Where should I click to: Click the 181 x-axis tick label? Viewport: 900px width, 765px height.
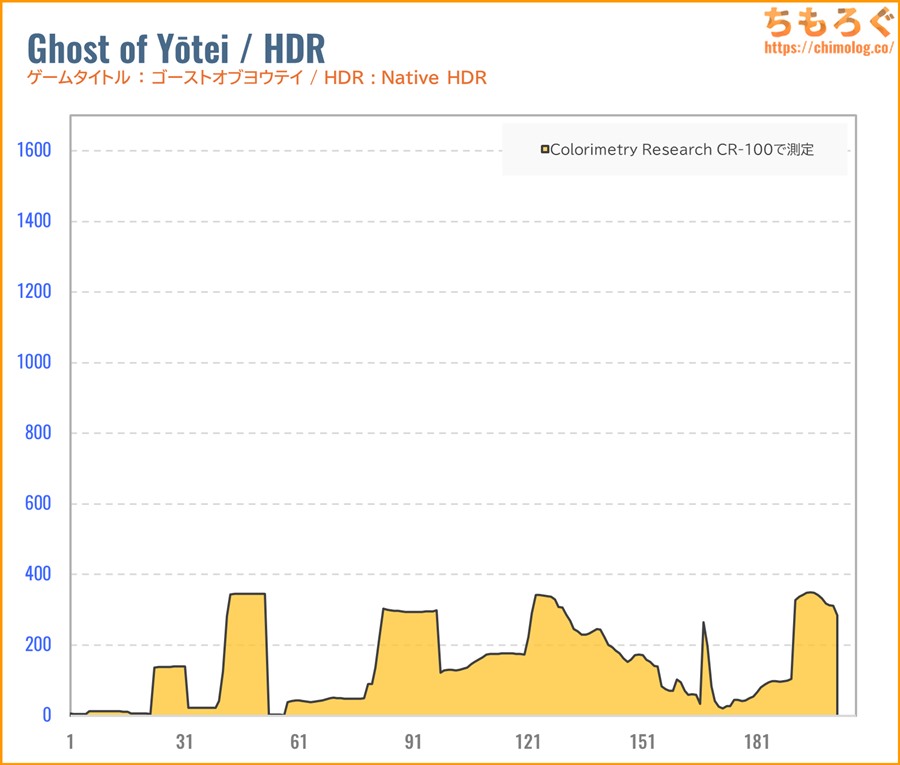tap(757, 742)
